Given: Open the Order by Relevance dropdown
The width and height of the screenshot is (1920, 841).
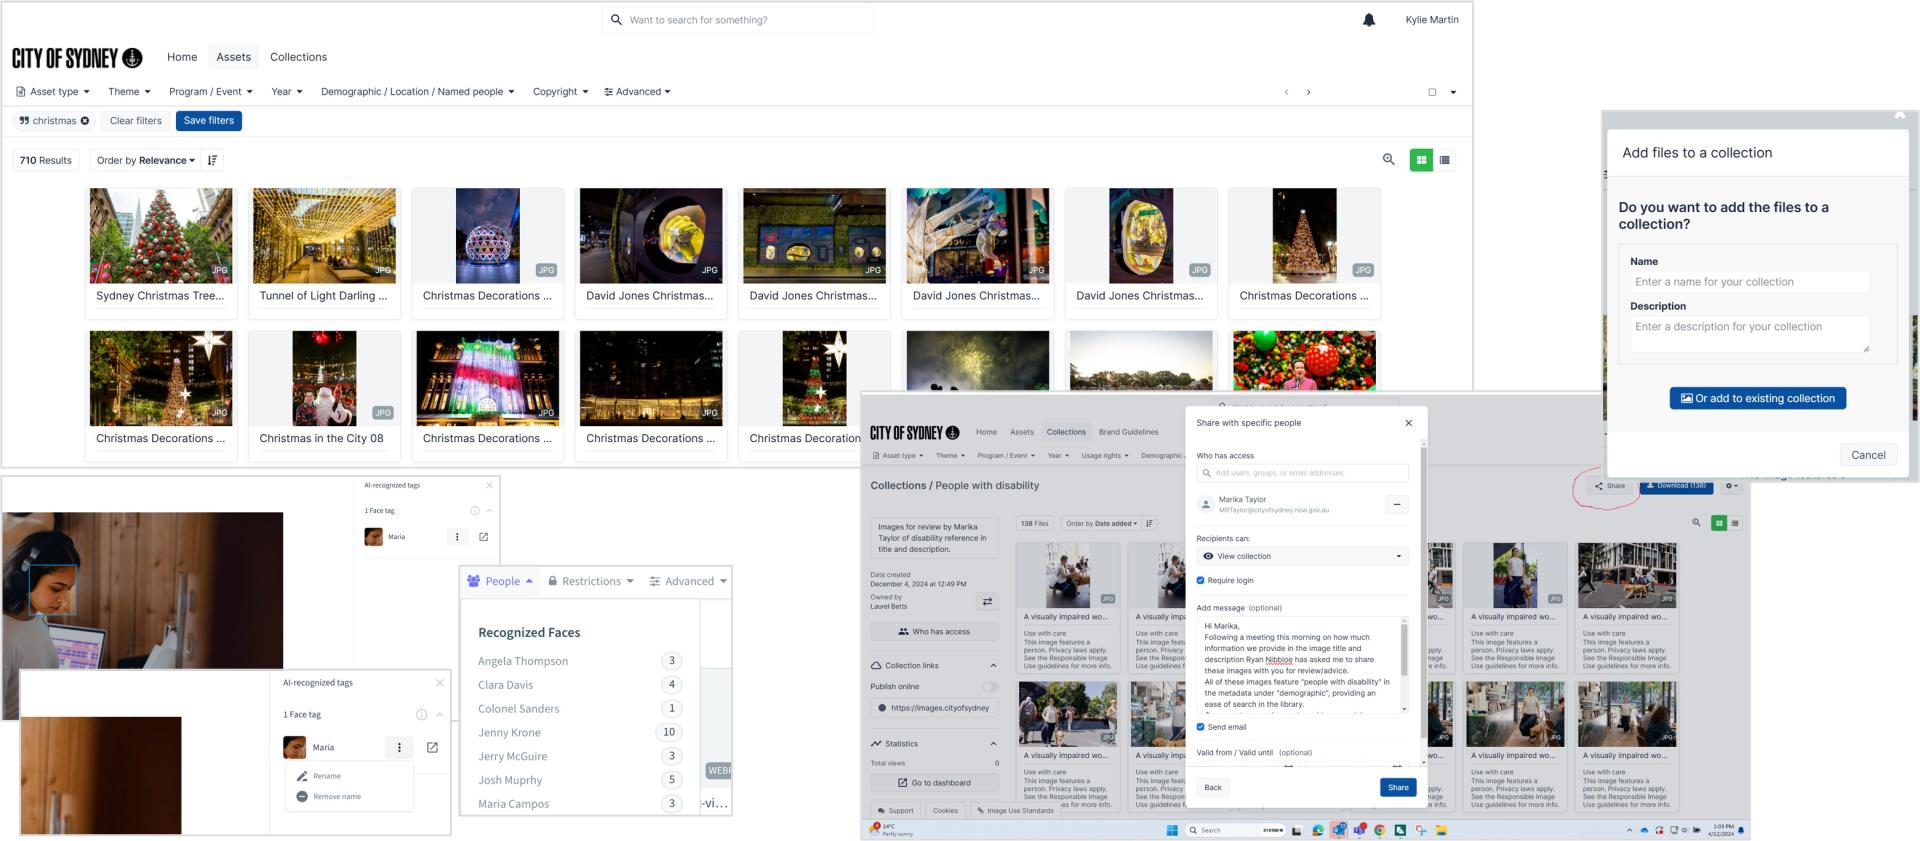Looking at the screenshot, I should pos(146,160).
